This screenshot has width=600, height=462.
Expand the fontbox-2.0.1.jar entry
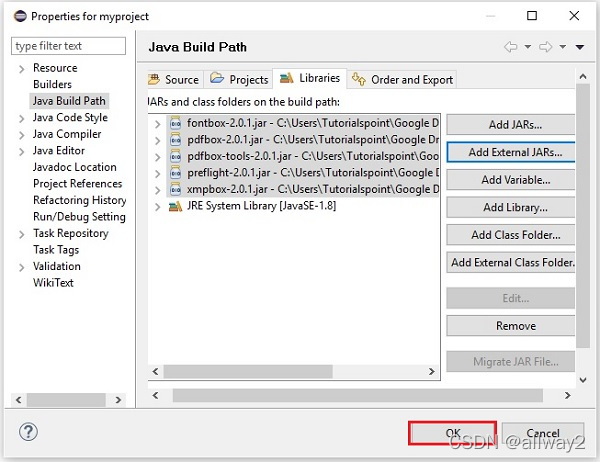[157, 124]
